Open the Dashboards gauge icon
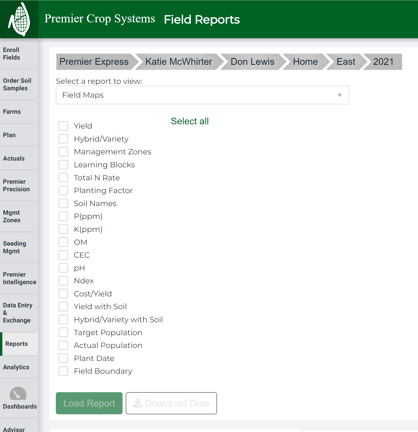418x432 pixels. point(18,393)
